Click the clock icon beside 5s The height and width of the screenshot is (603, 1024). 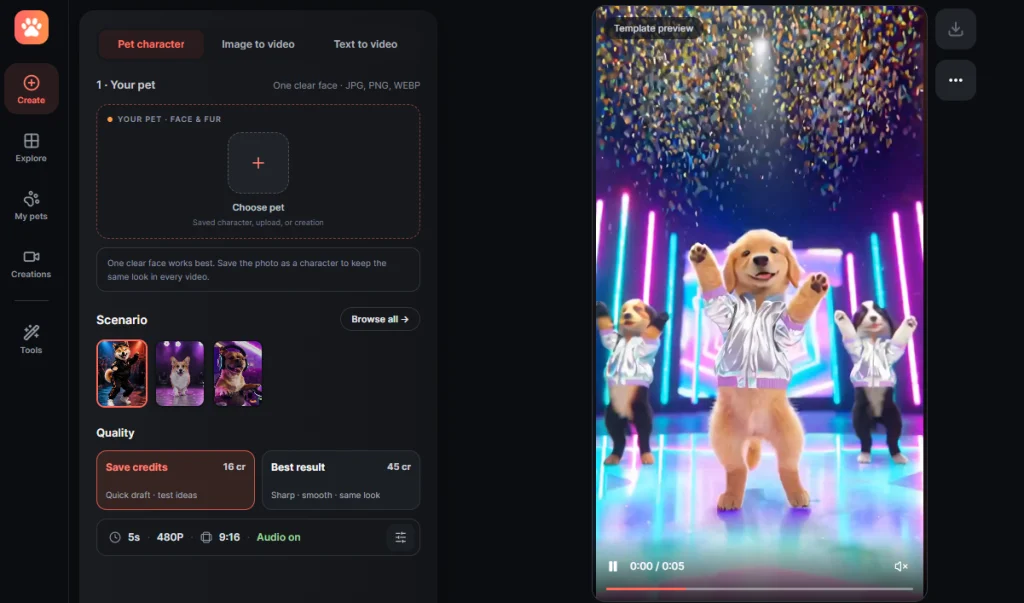(115, 537)
